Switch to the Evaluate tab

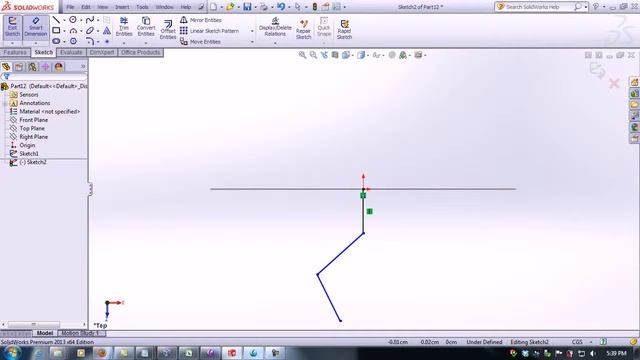click(71, 52)
